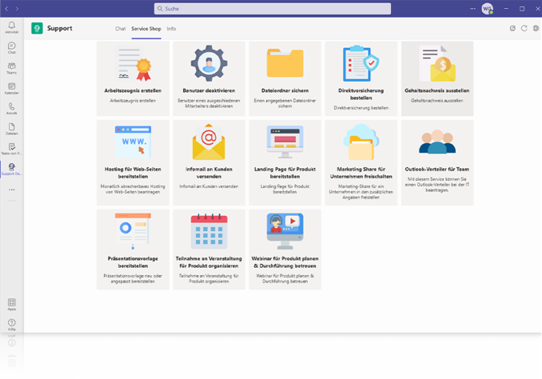
Task: Click the green Support app logo
Action: [37, 28]
